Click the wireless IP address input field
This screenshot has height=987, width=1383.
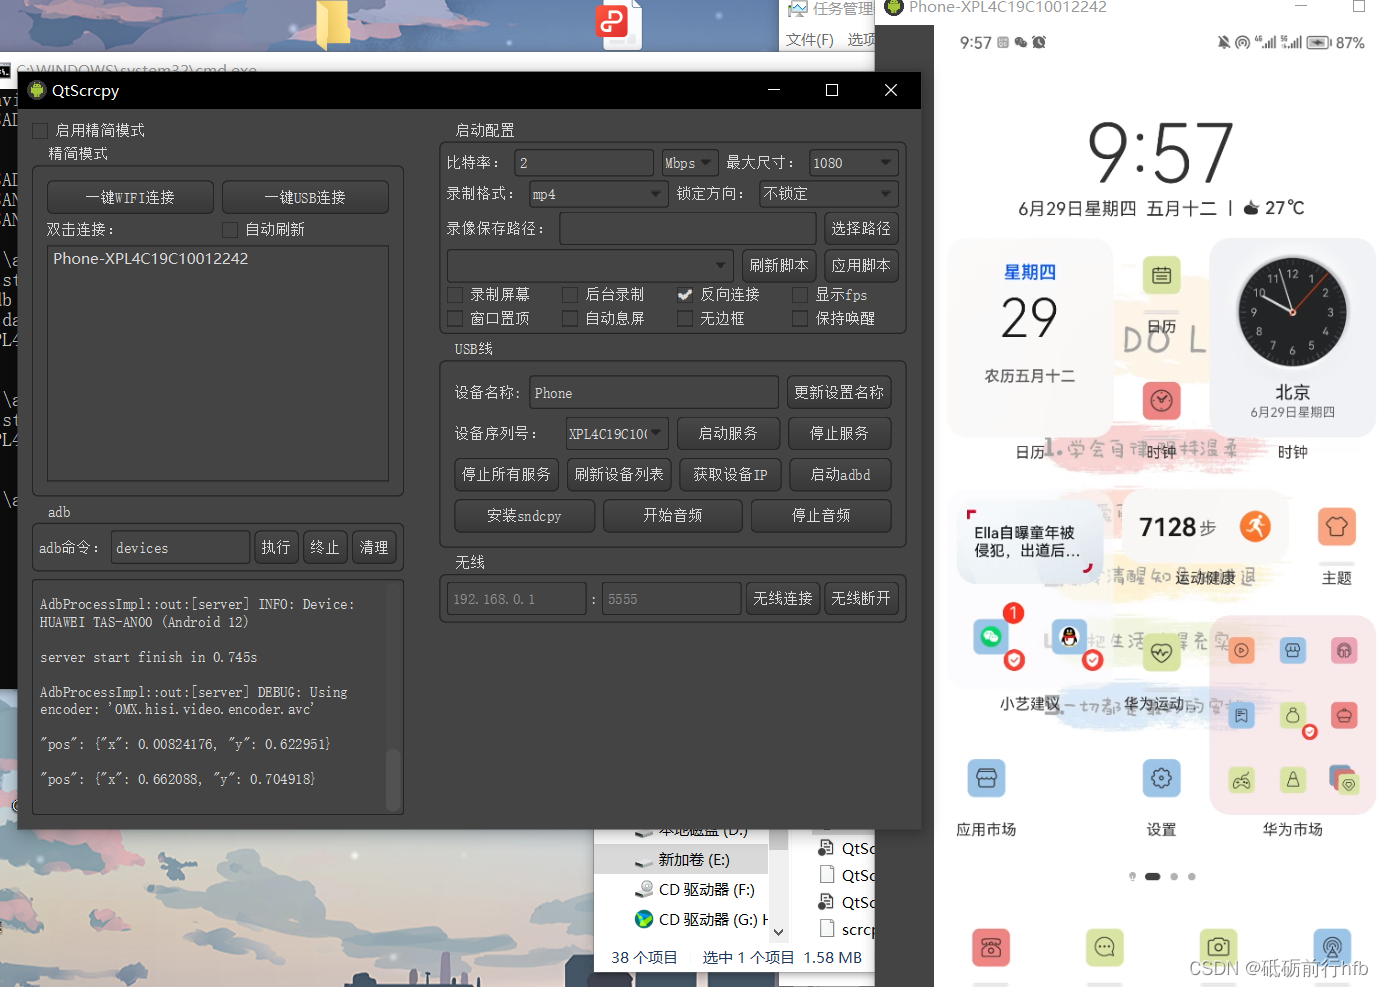516,597
